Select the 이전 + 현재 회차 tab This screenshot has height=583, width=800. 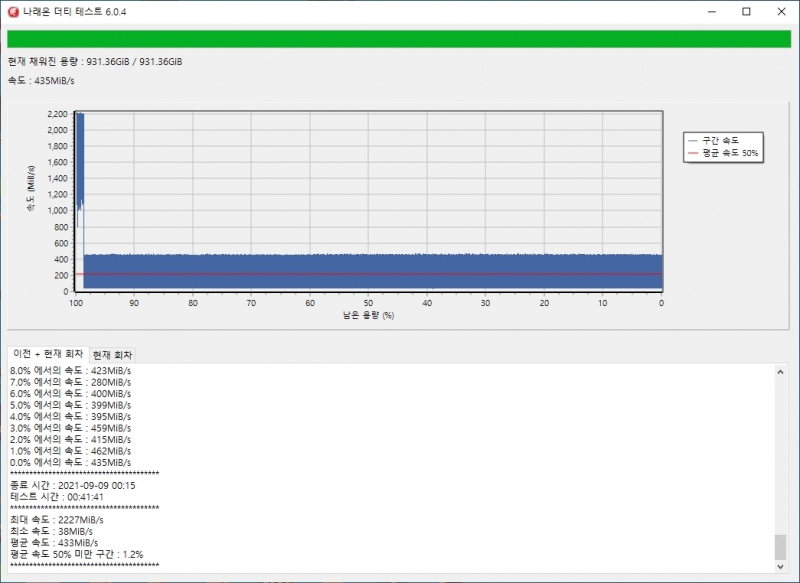pos(48,354)
